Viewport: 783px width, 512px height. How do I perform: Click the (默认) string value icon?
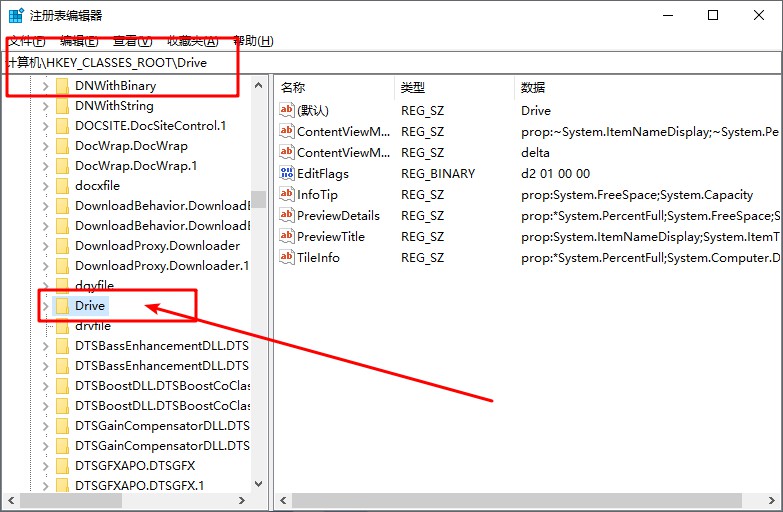click(x=287, y=110)
